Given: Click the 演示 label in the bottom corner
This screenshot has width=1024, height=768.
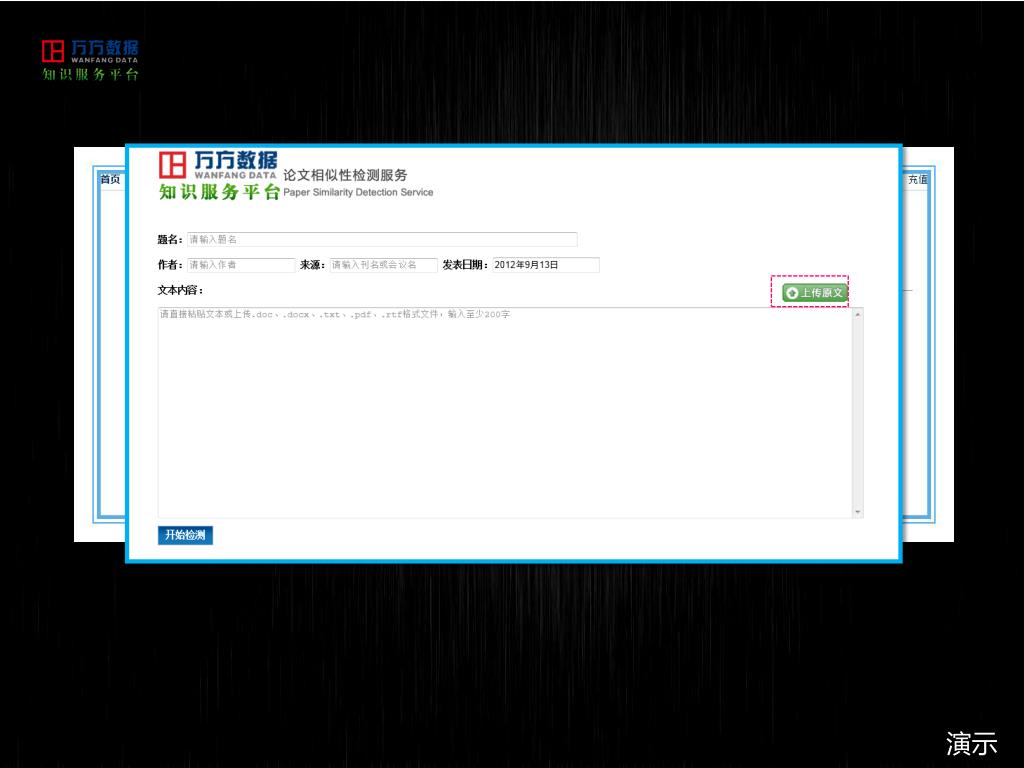Looking at the screenshot, I should point(971,743).
